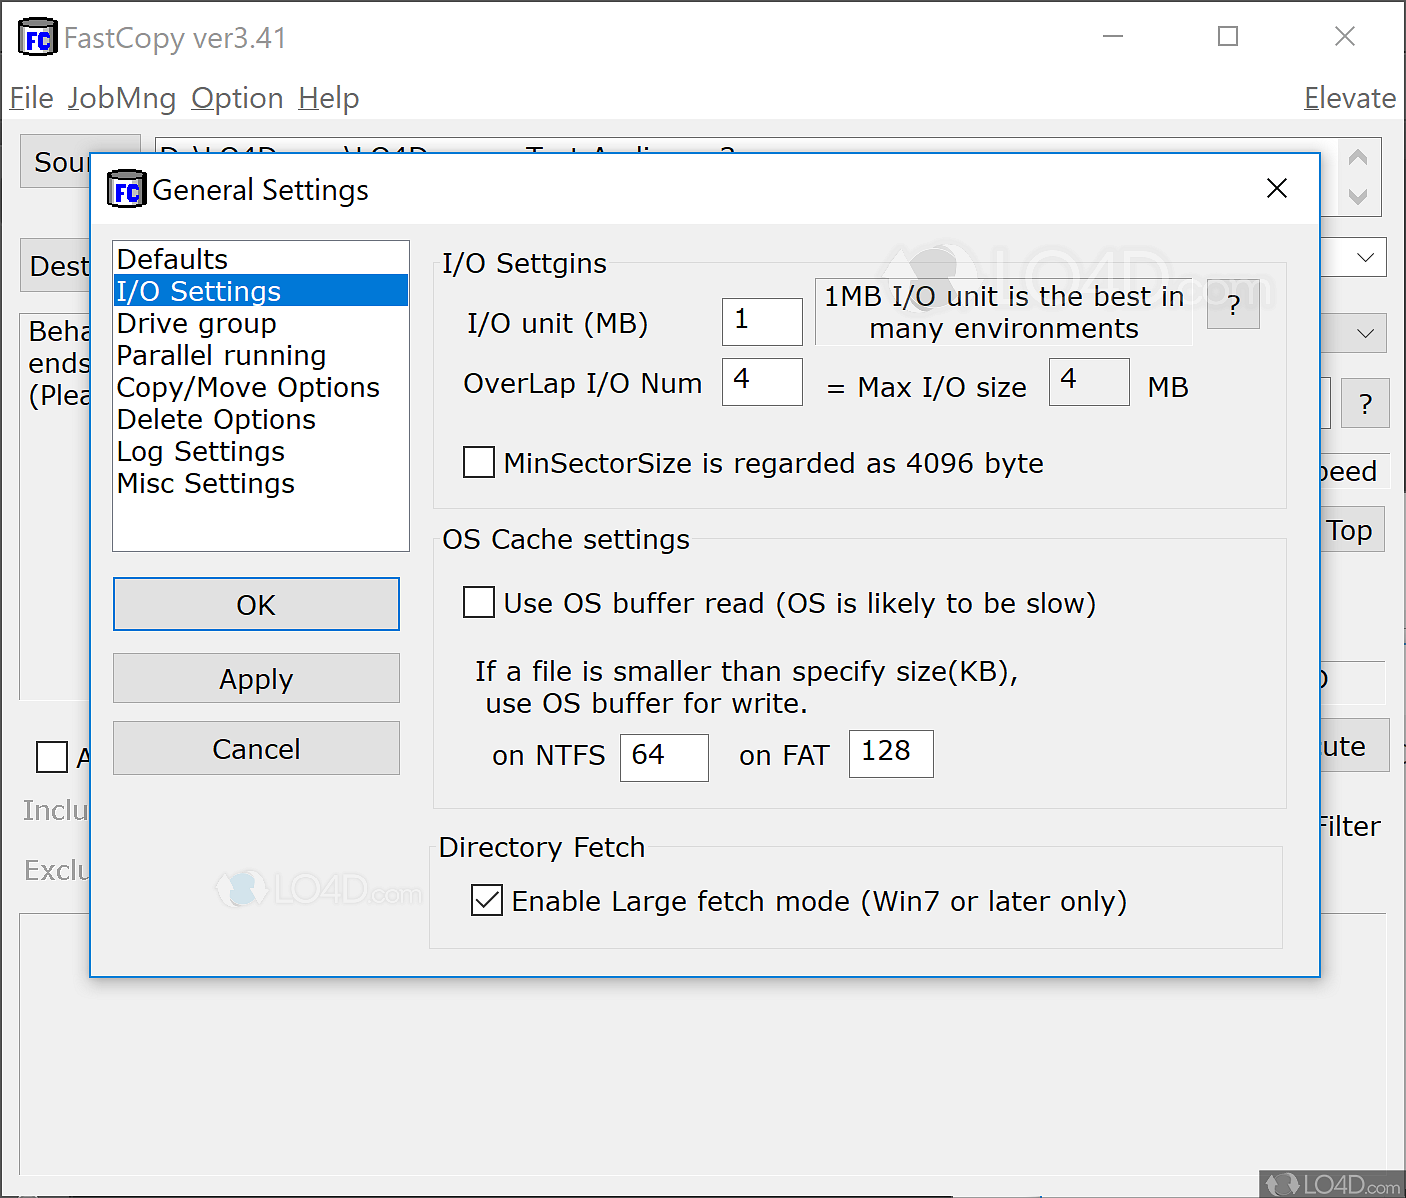Select Drive group in settings list

tap(196, 324)
